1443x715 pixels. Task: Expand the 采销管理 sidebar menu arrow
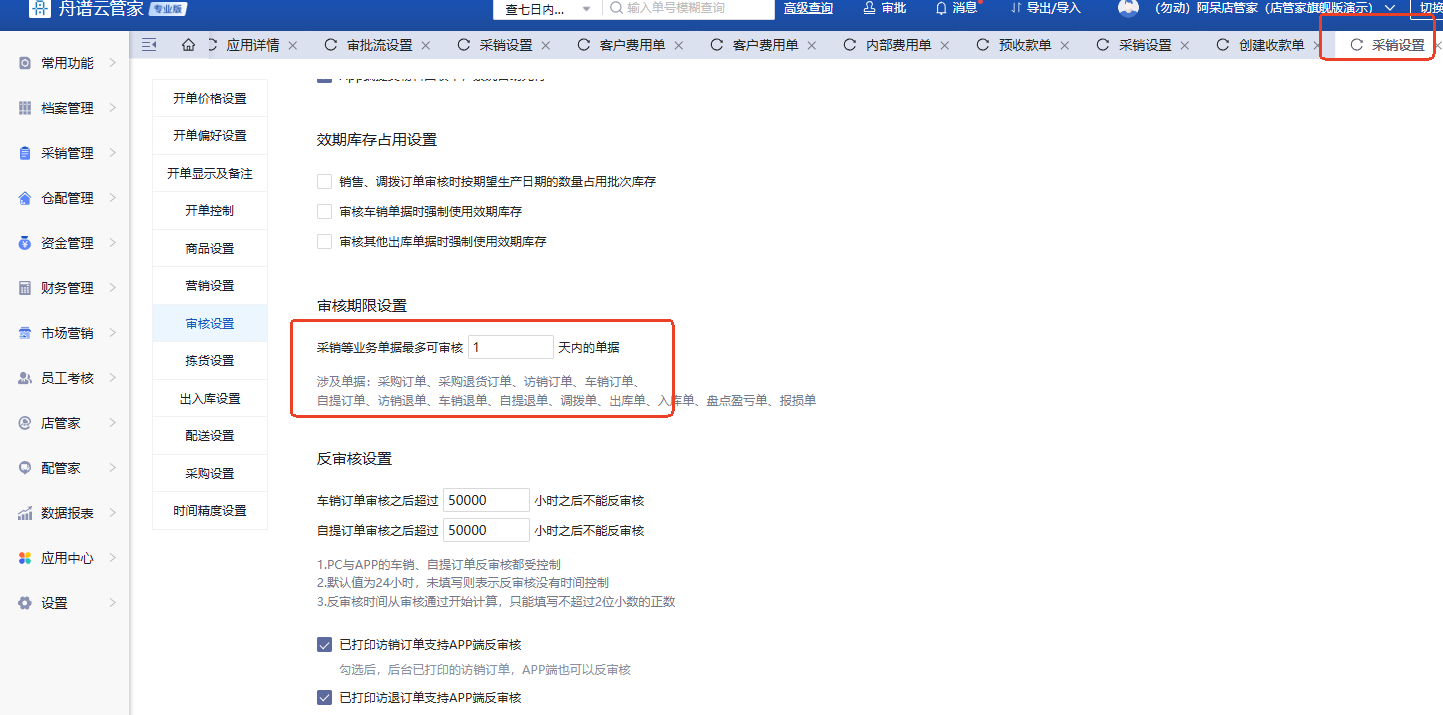[x=113, y=153]
